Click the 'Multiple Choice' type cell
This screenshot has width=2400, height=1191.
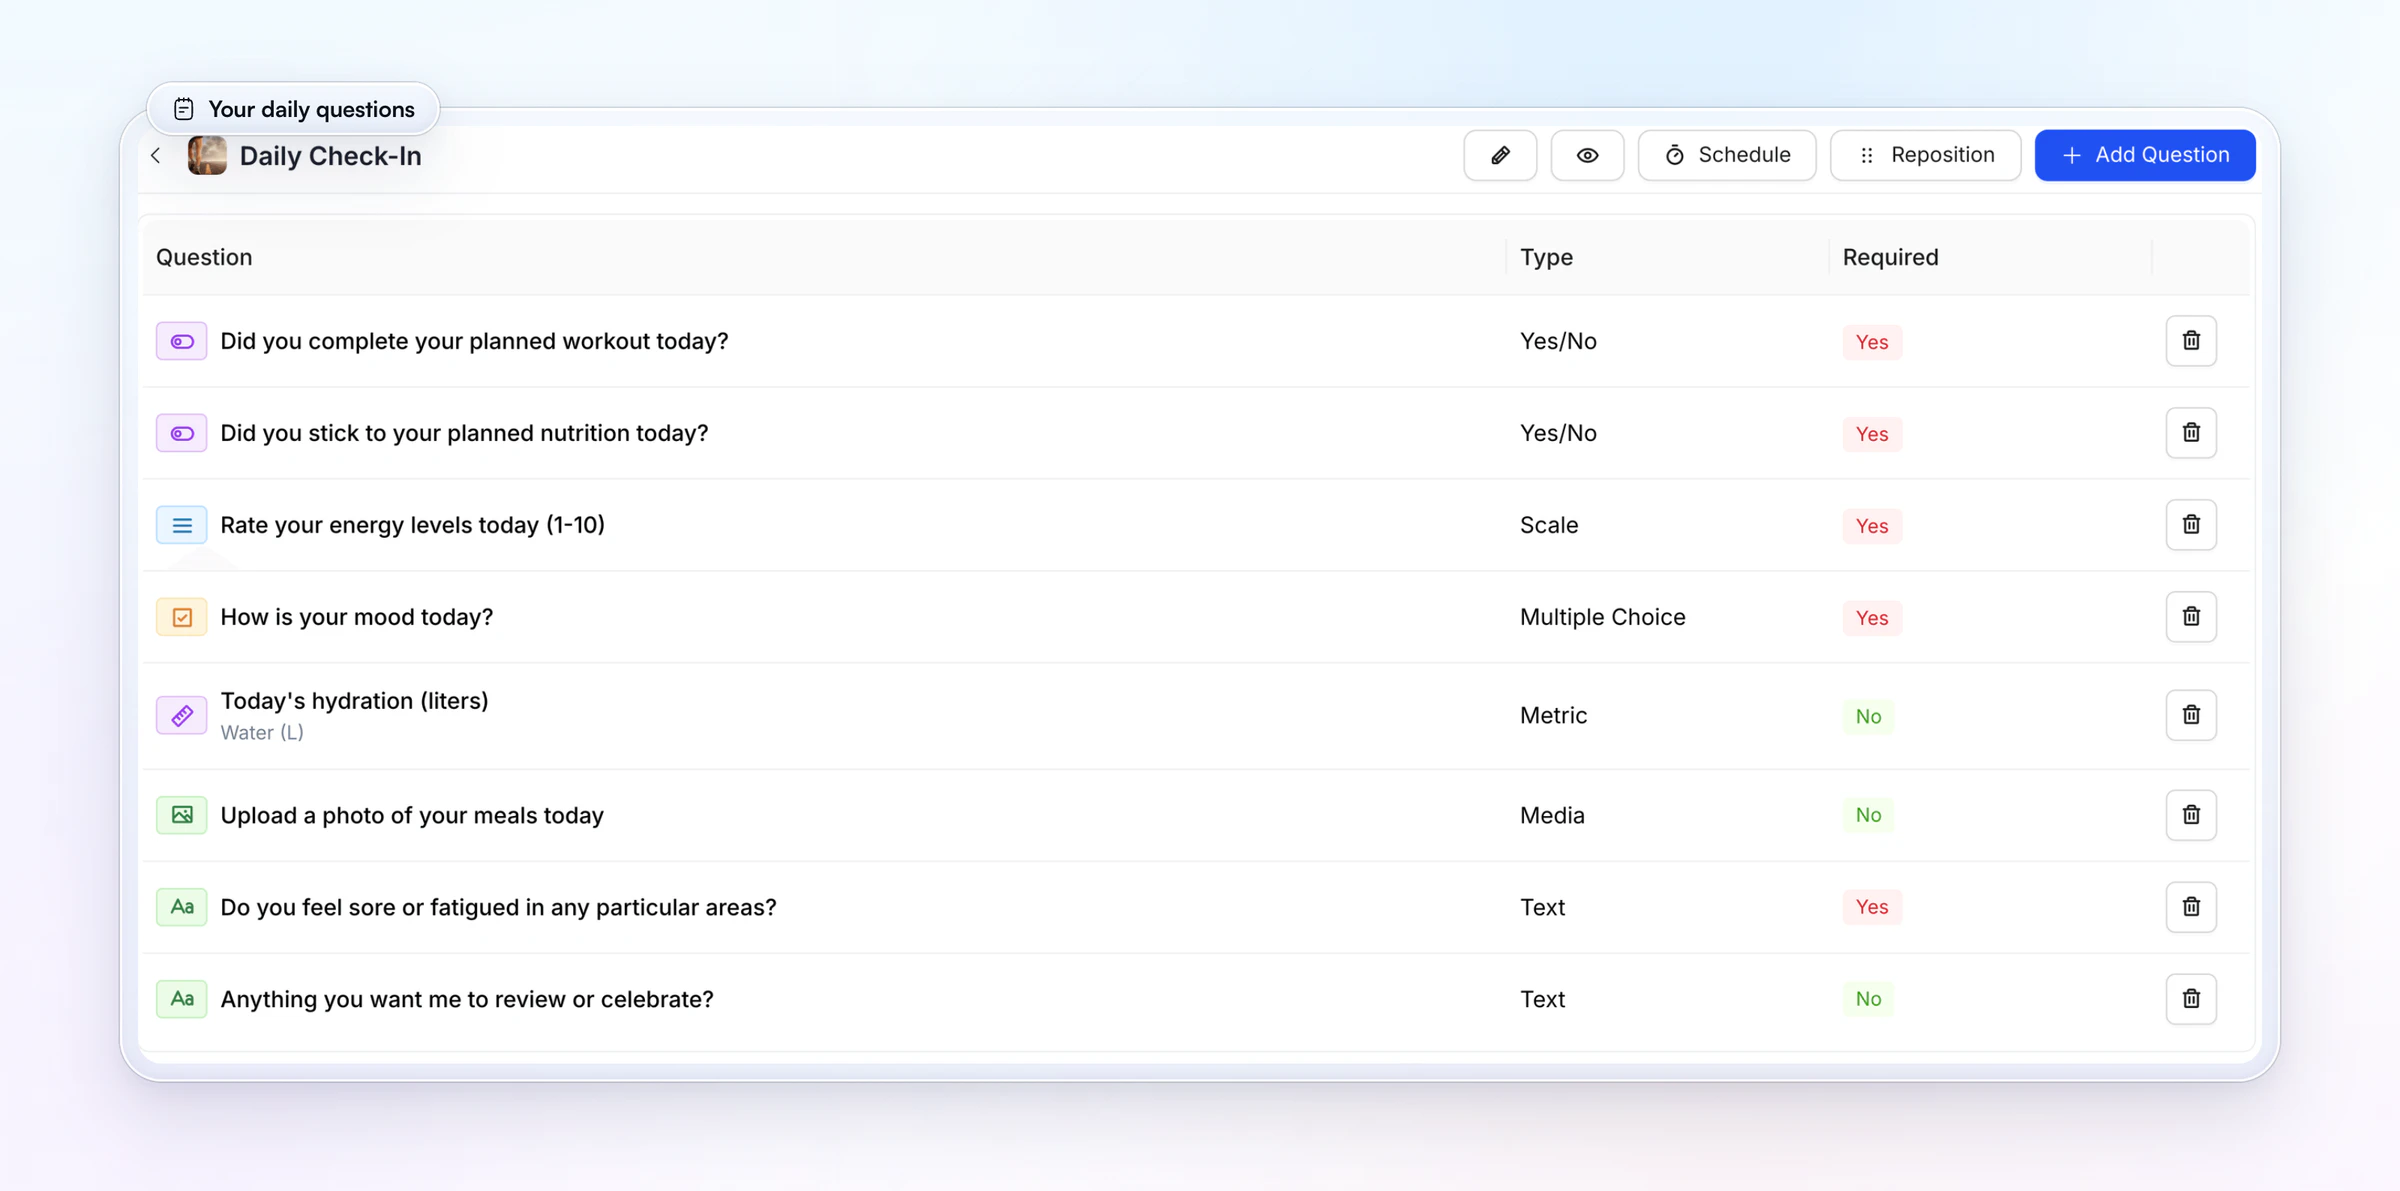pyautogui.click(x=1602, y=617)
